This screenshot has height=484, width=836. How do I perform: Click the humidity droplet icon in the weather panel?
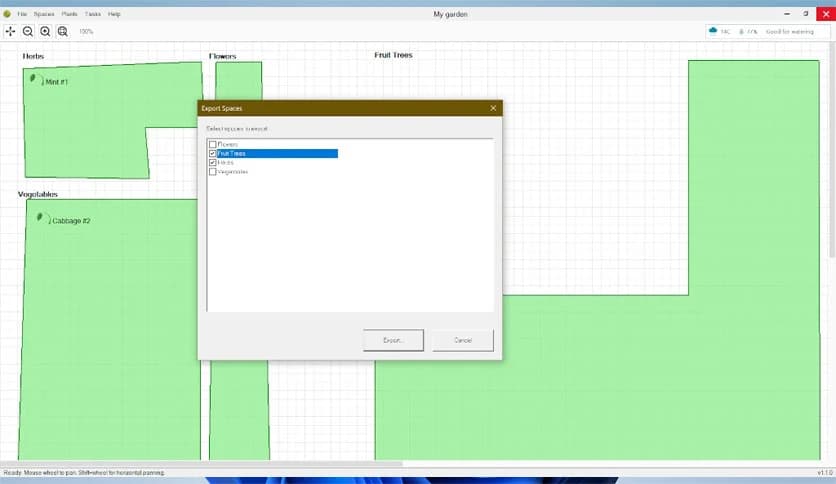(741, 31)
